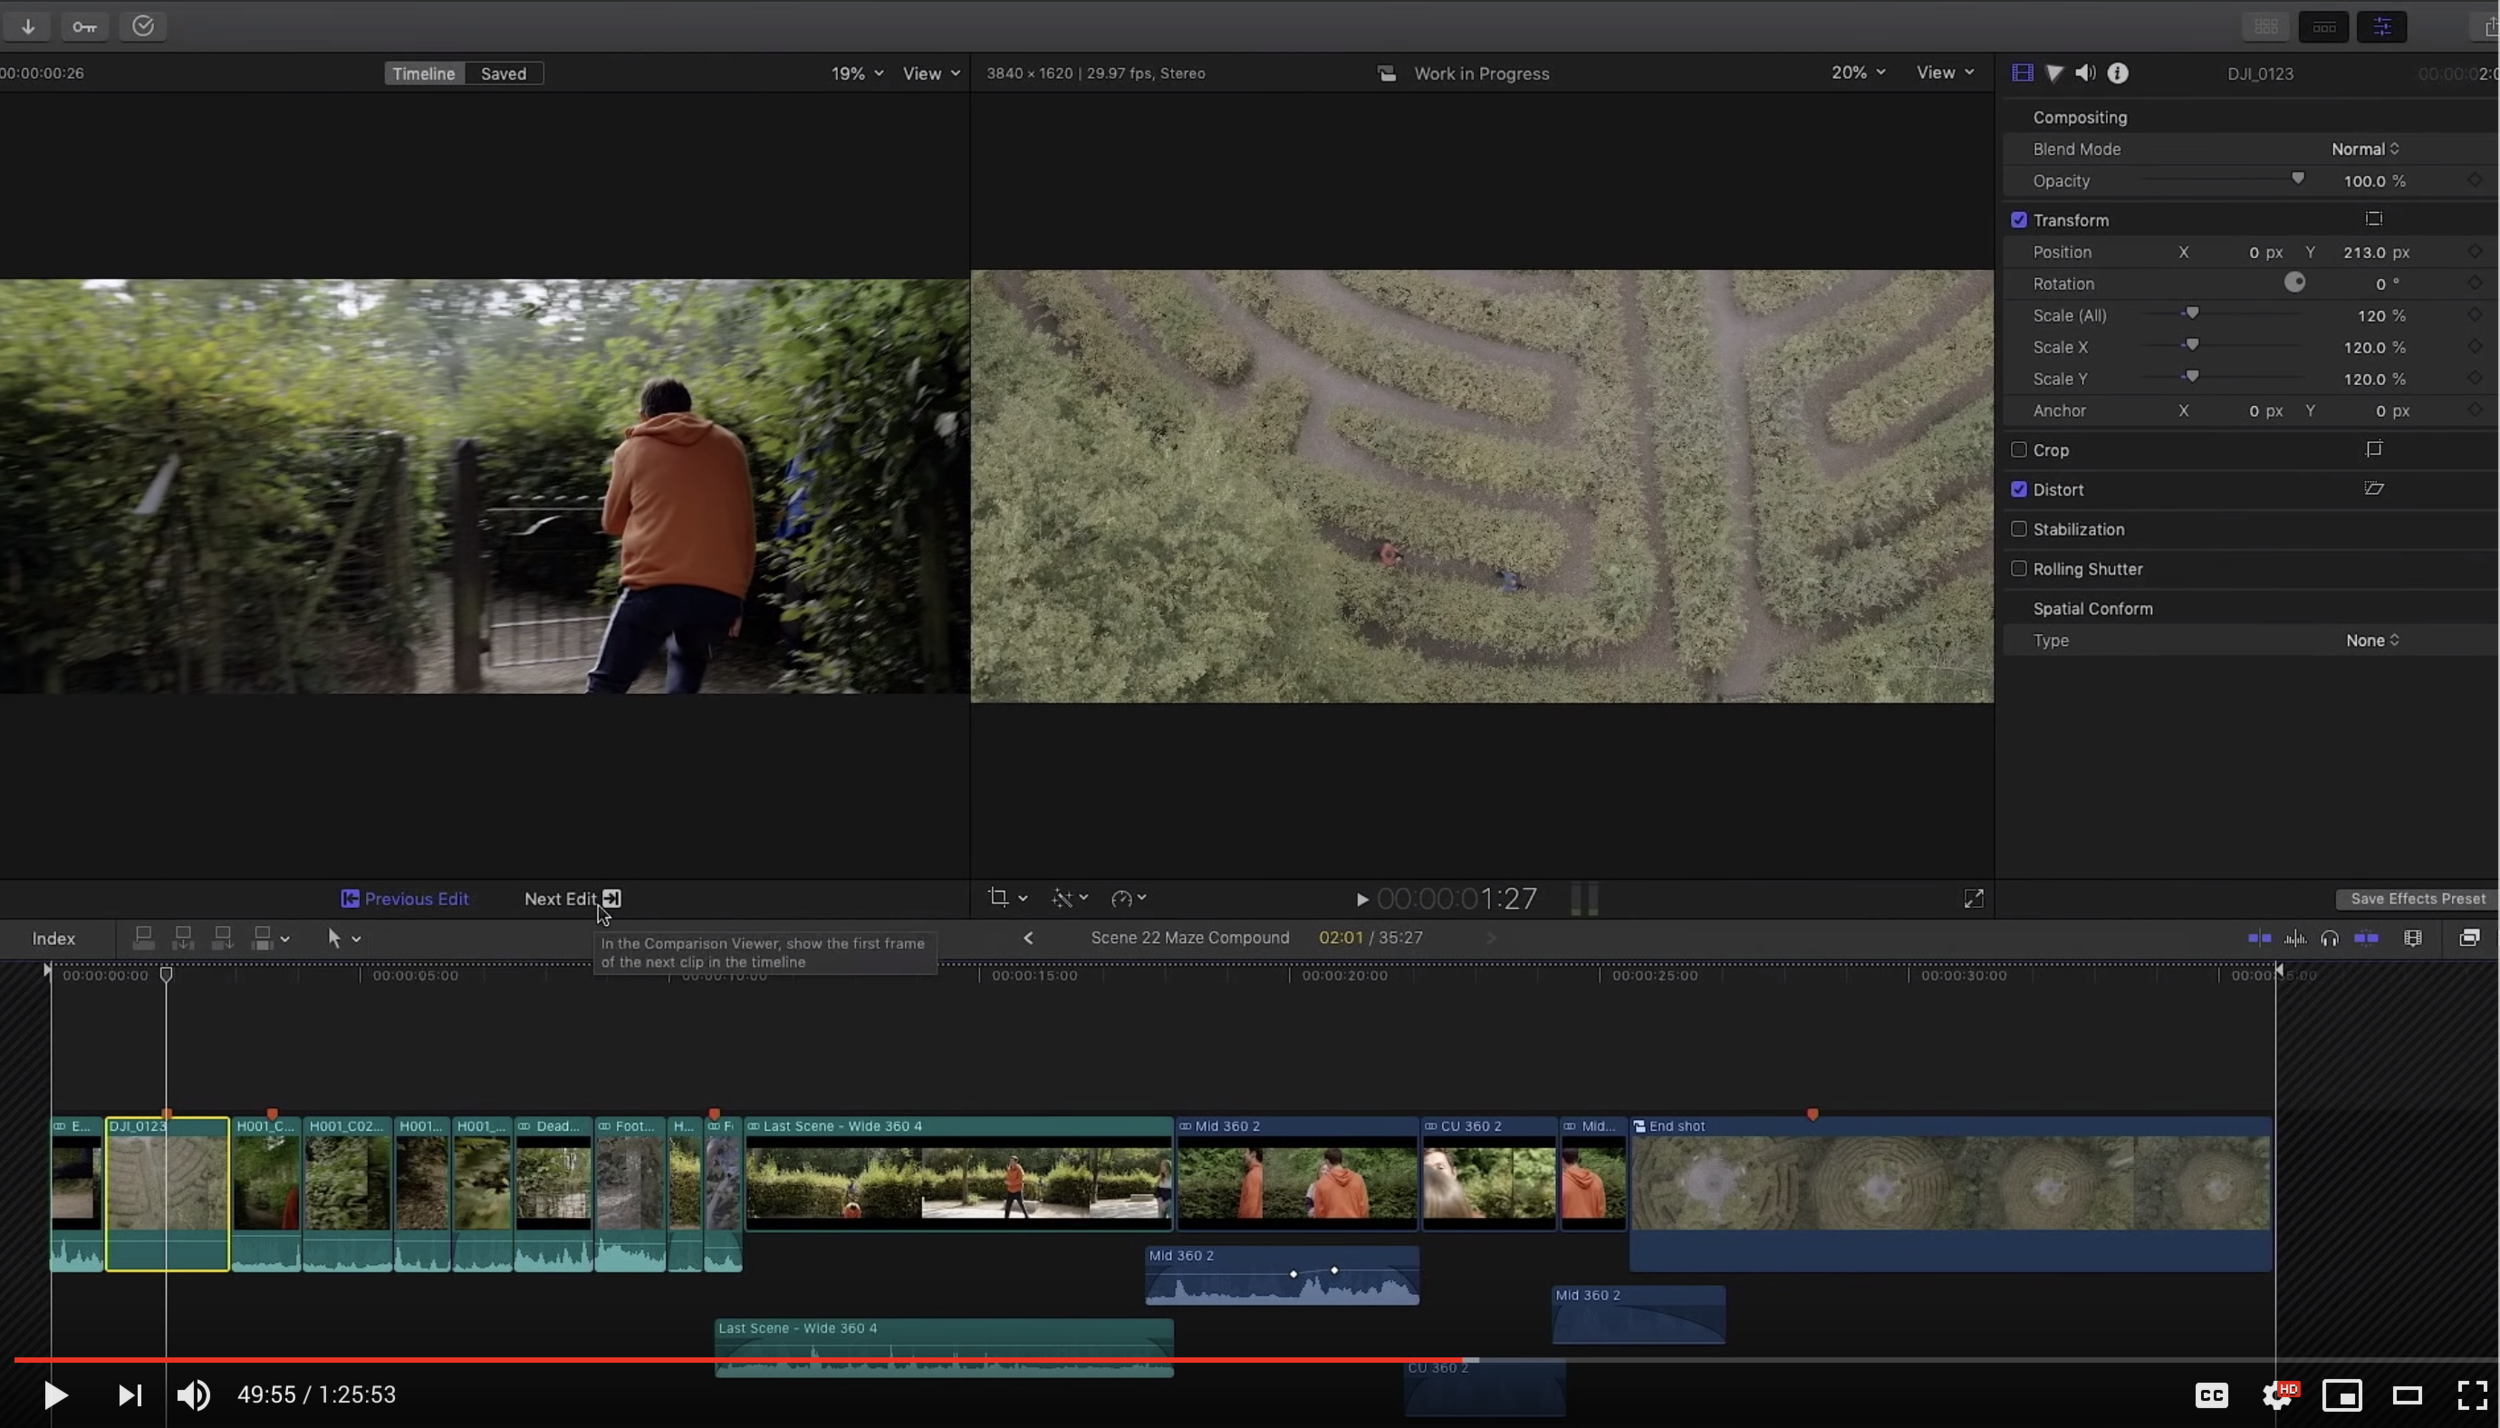The height and width of the screenshot is (1428, 2500).
Task: Toggle audio skimming waveform icon
Action: point(2295,938)
